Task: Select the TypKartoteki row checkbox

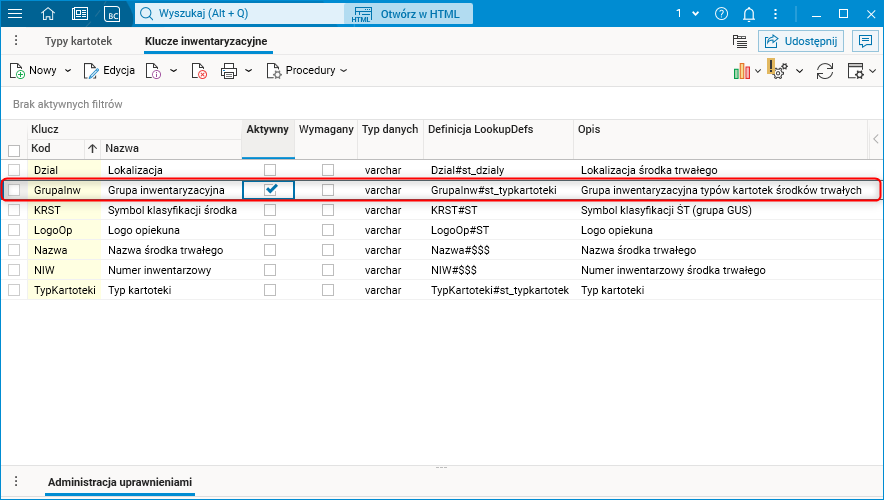Action: point(14,290)
